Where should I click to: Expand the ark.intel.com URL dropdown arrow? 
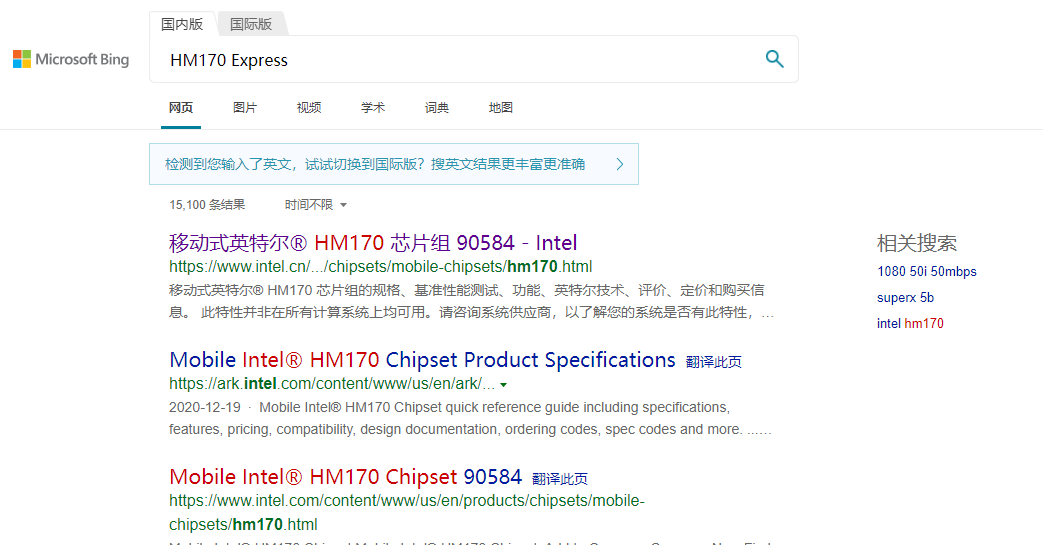[x=503, y=385]
